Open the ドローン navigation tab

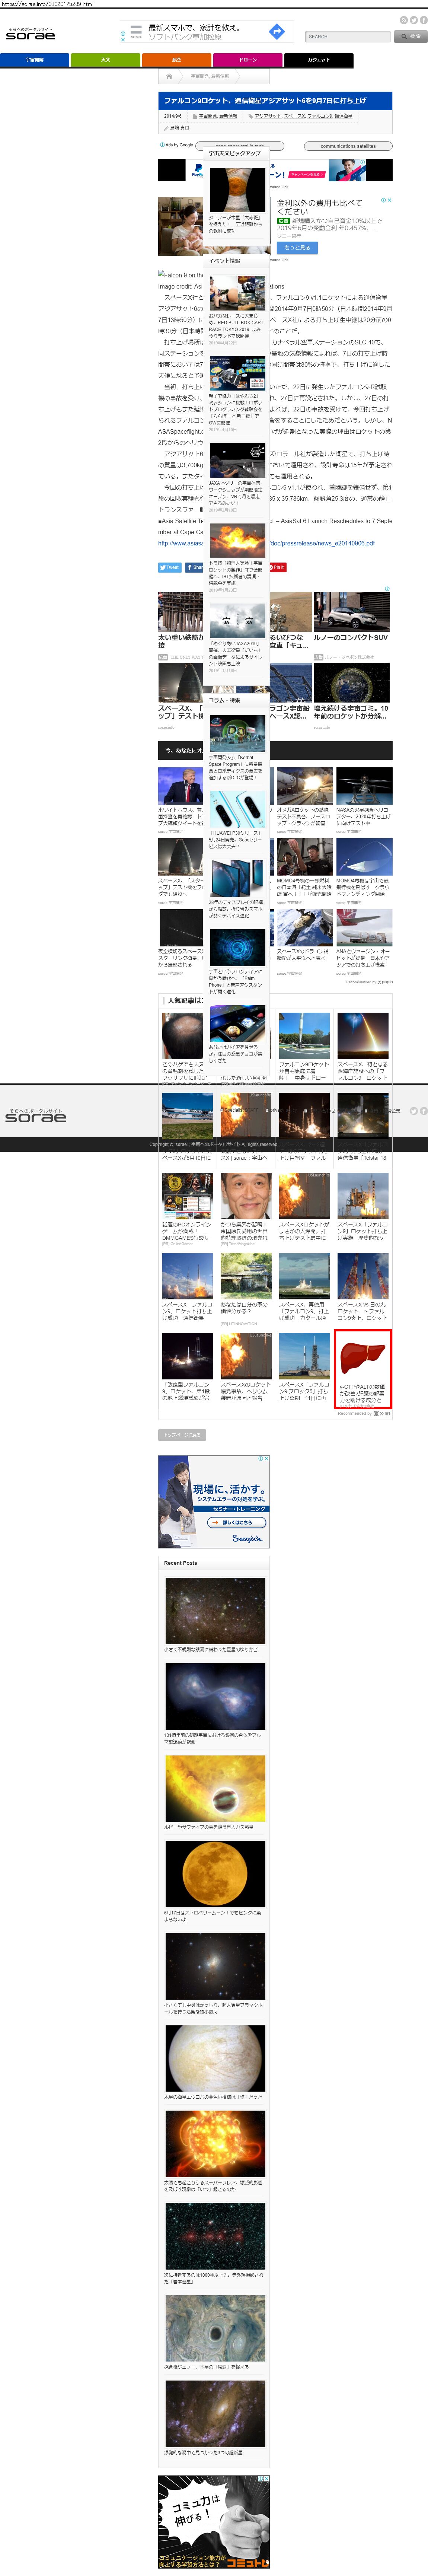tap(247, 60)
